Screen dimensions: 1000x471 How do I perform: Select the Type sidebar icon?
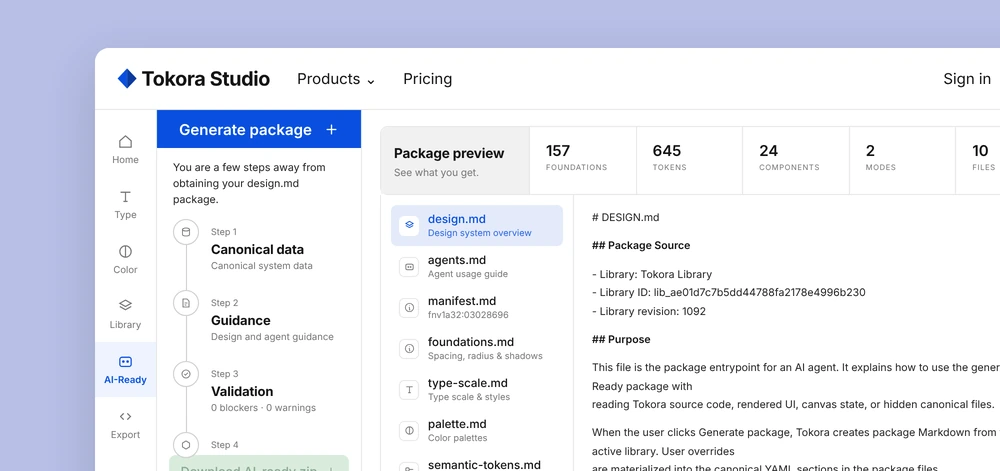[x=126, y=196]
